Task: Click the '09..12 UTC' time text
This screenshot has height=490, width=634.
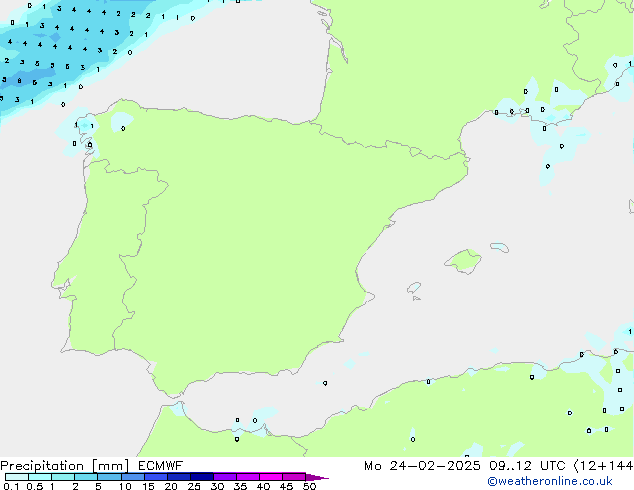Action: click(527, 466)
